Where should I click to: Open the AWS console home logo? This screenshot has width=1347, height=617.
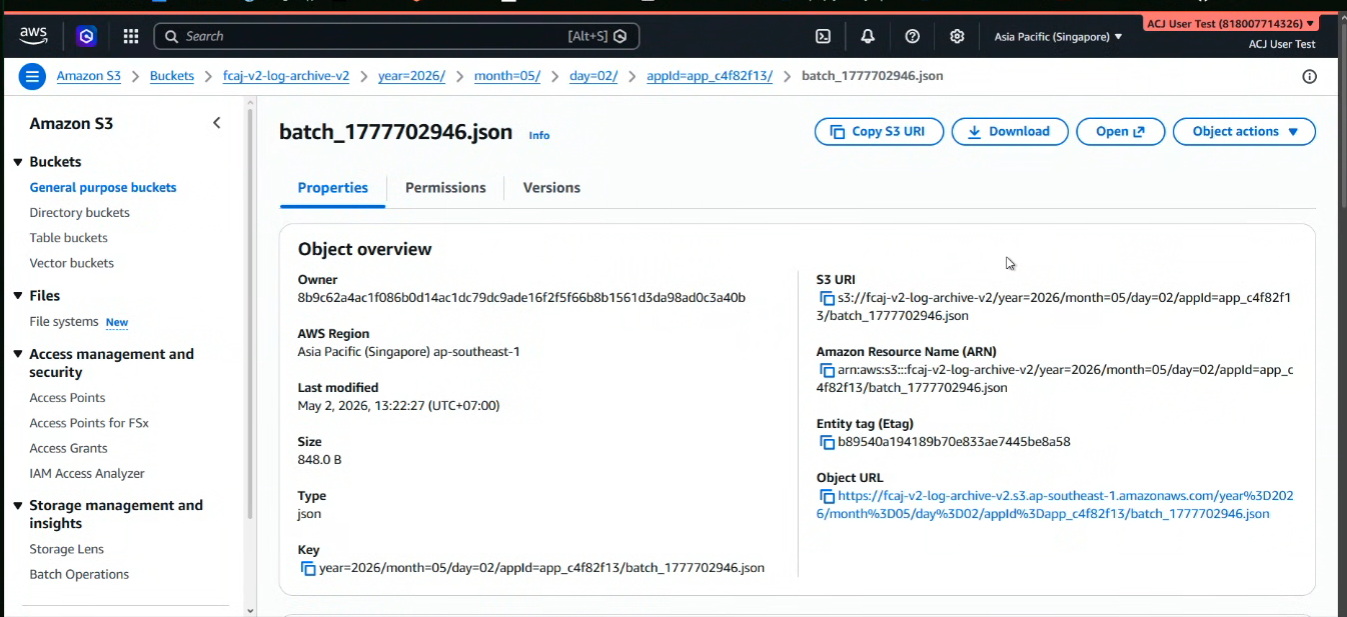(x=33, y=36)
